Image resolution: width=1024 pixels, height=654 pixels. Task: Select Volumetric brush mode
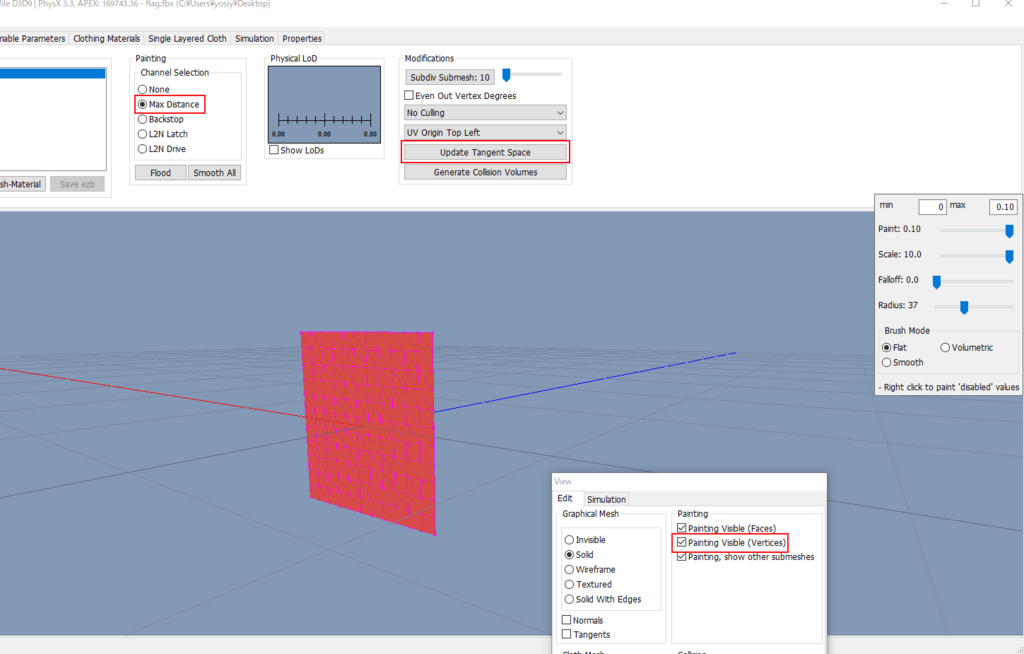pos(945,348)
